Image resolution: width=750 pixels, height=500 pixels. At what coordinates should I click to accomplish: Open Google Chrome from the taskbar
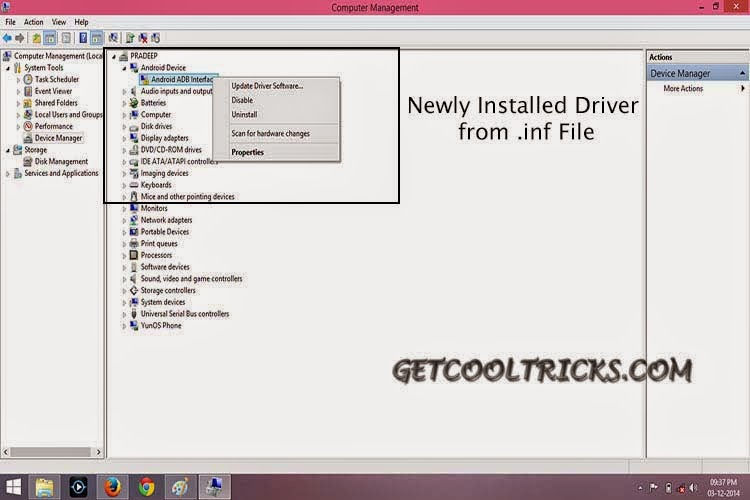tap(146, 487)
